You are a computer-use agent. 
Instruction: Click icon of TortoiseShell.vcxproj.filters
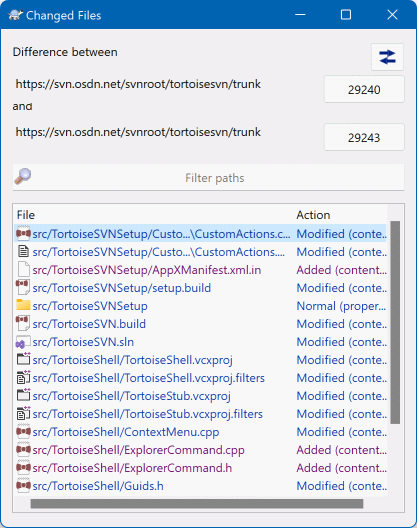coord(23,377)
